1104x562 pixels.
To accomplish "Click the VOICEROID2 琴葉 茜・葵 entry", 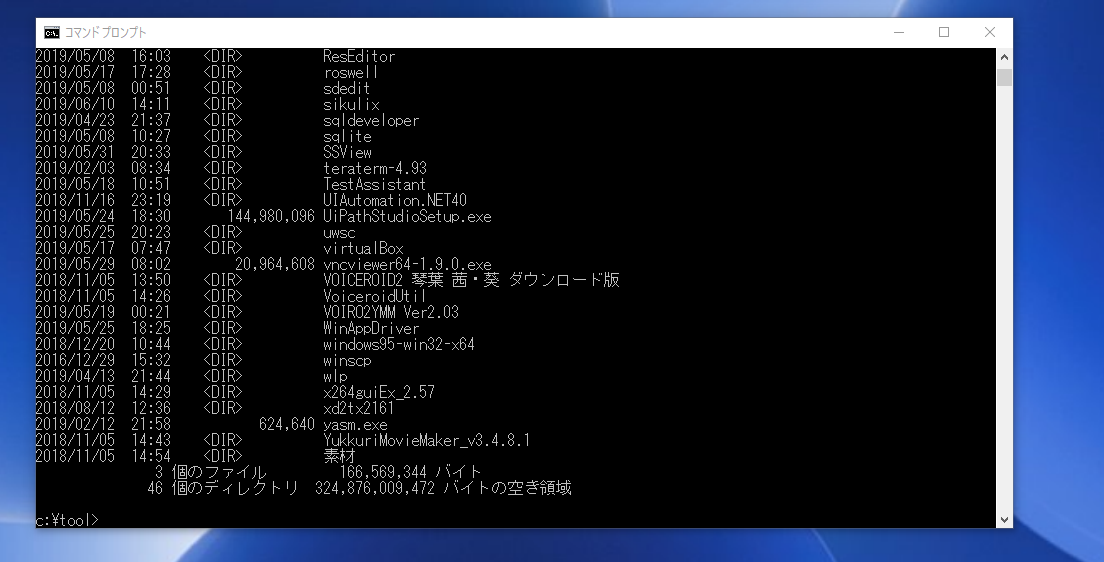I will click(471, 280).
